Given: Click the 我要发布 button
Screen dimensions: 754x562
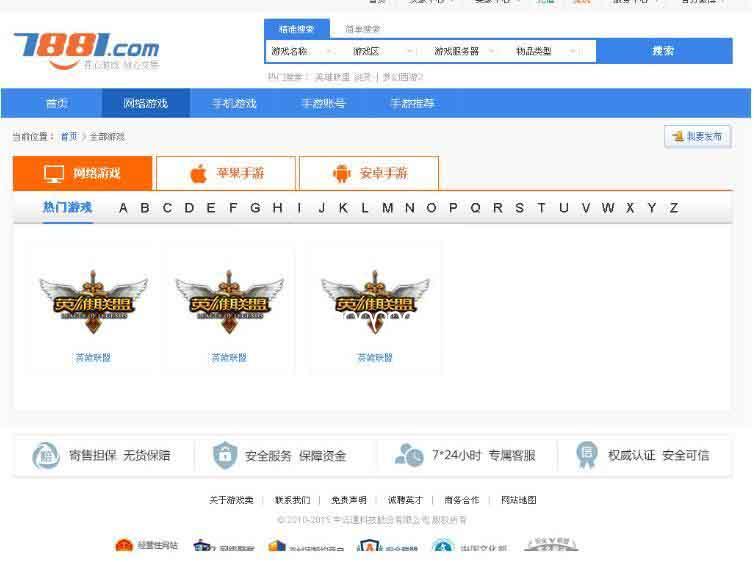Looking at the screenshot, I should [x=697, y=136].
